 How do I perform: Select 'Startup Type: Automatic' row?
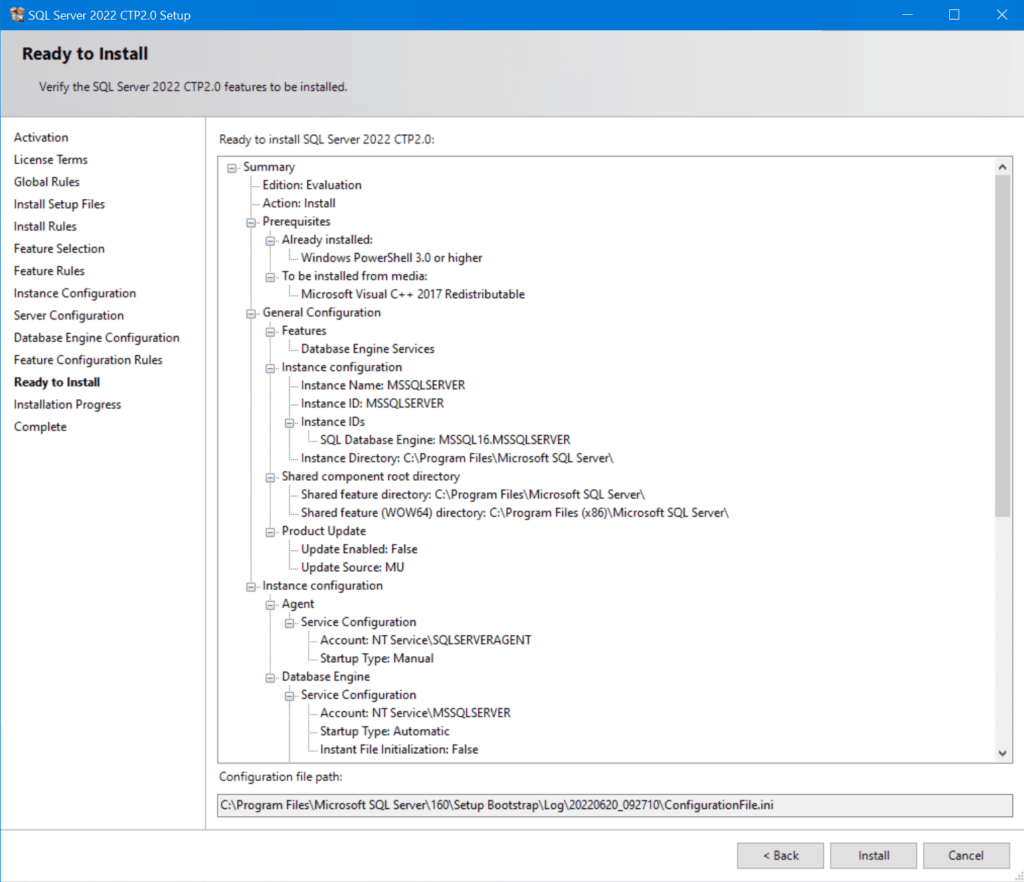point(385,731)
